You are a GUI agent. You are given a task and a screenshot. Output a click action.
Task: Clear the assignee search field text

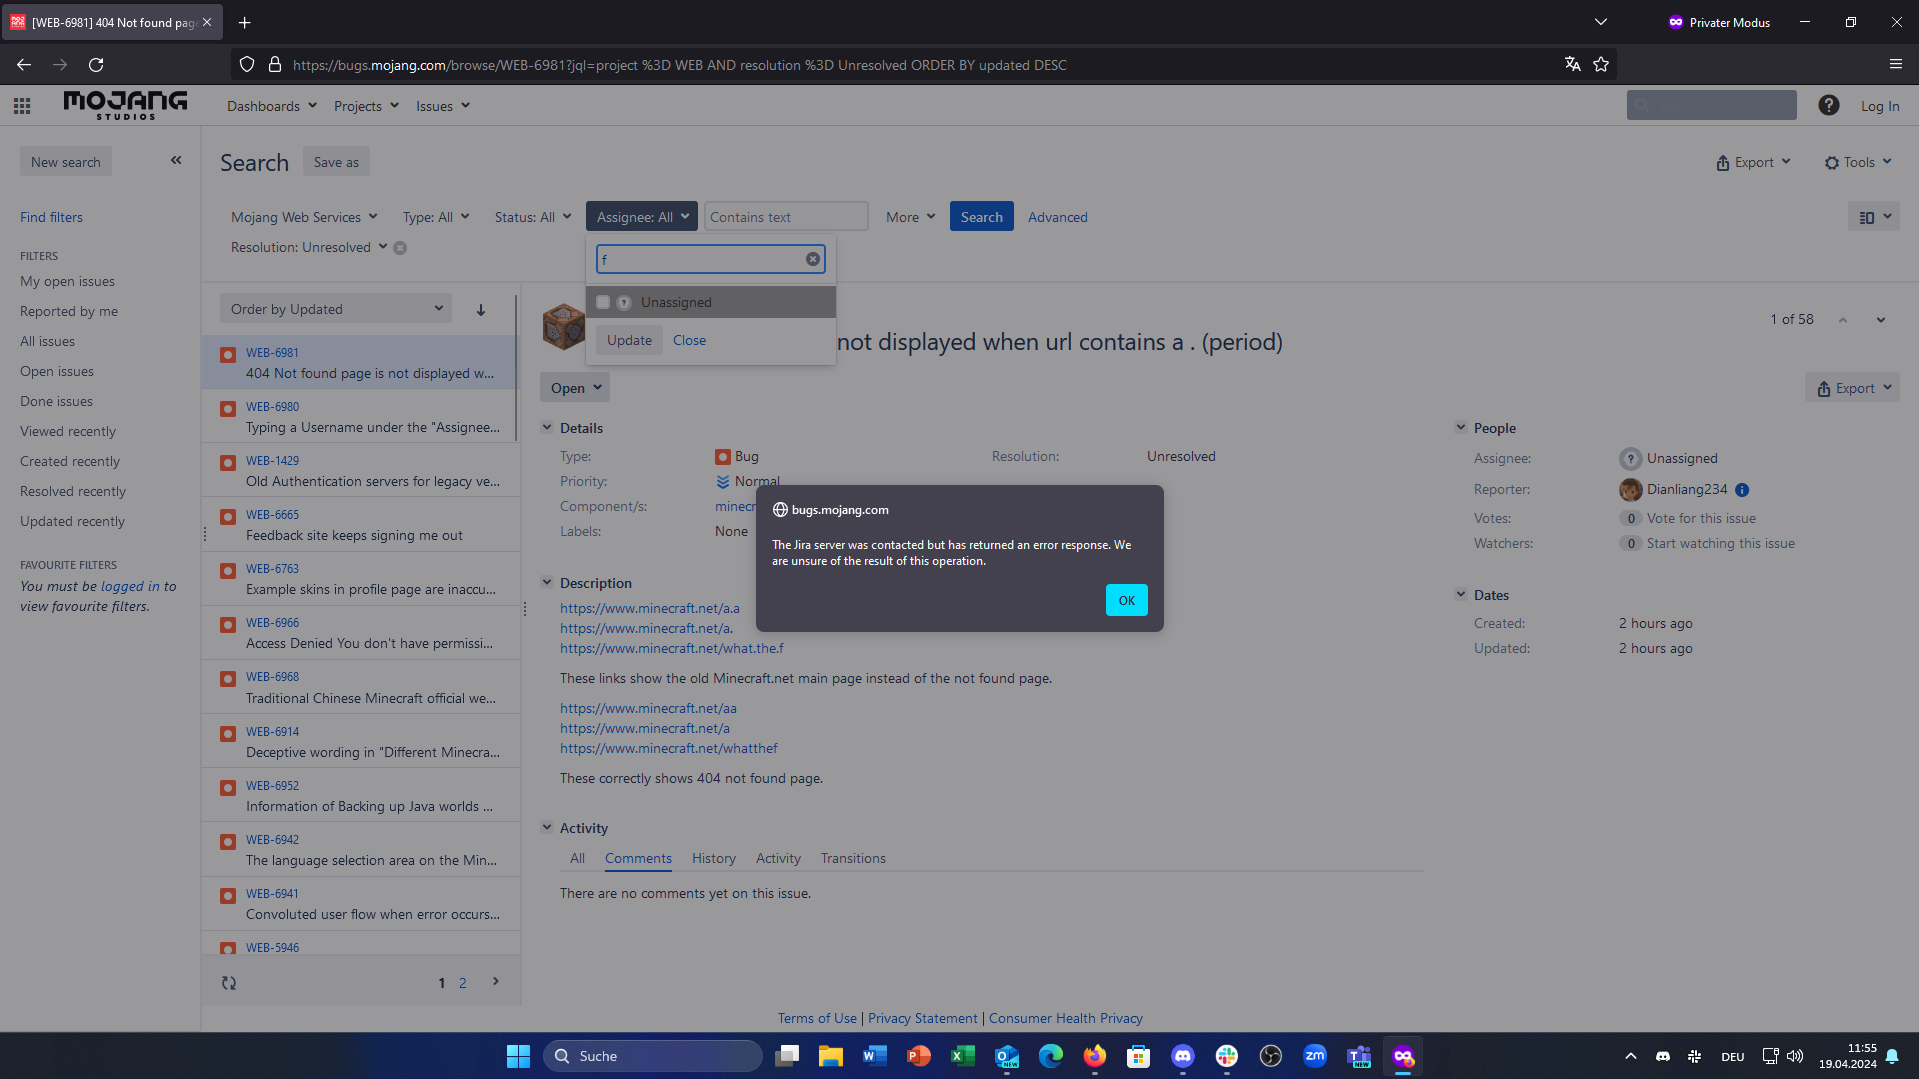tap(813, 259)
